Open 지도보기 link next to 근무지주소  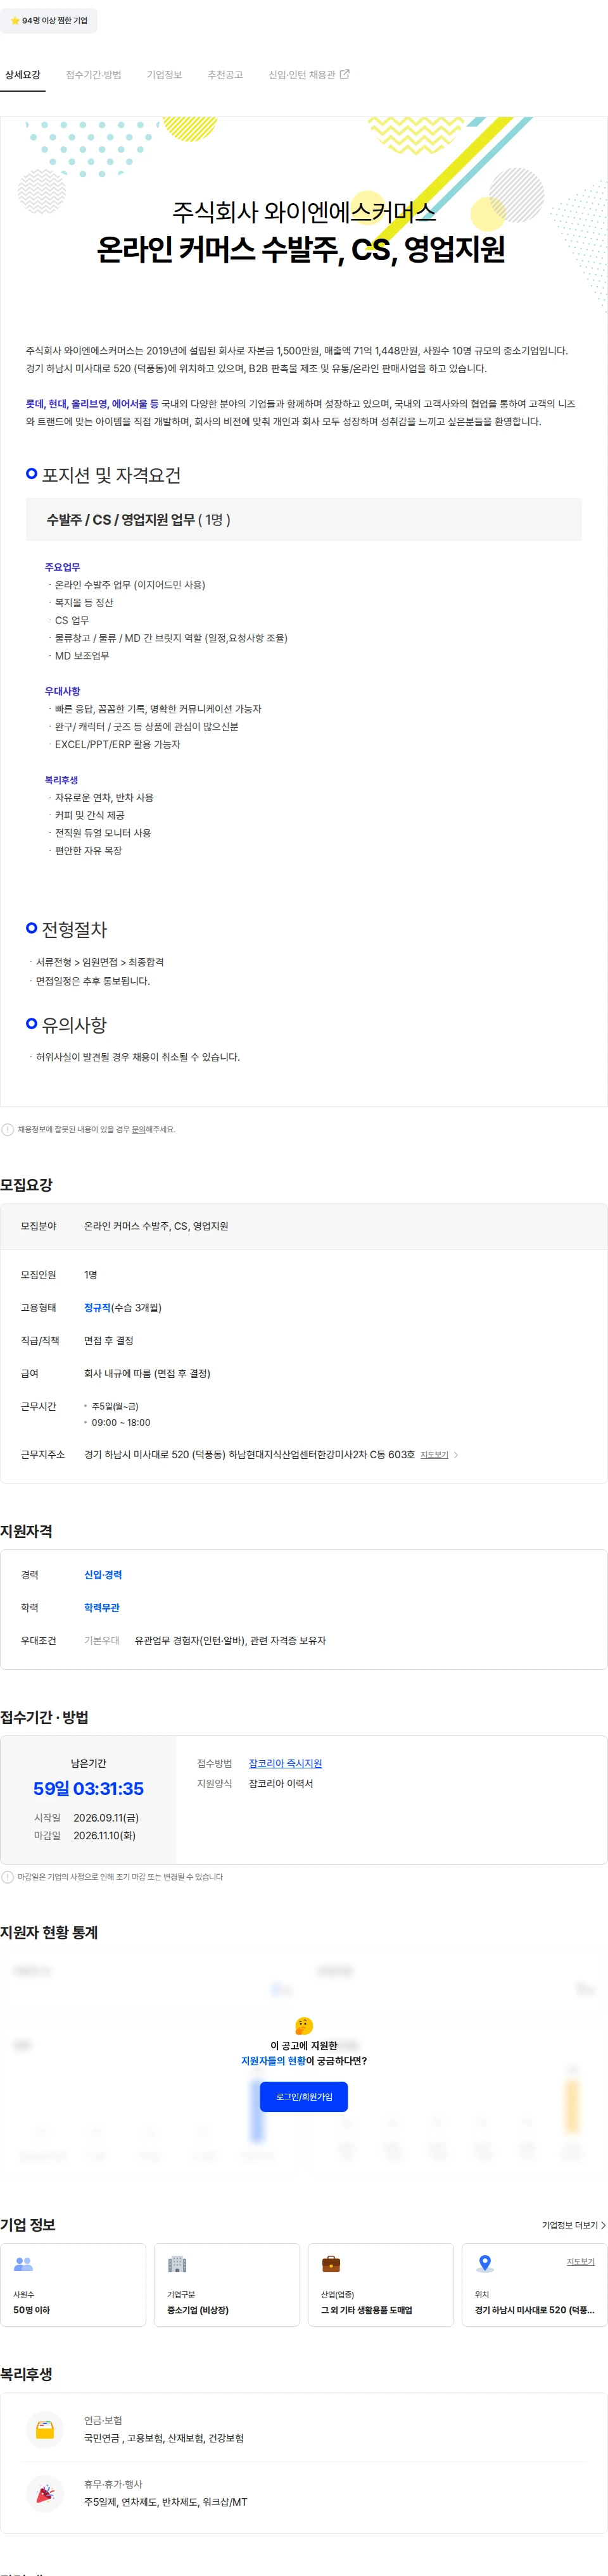point(434,1455)
